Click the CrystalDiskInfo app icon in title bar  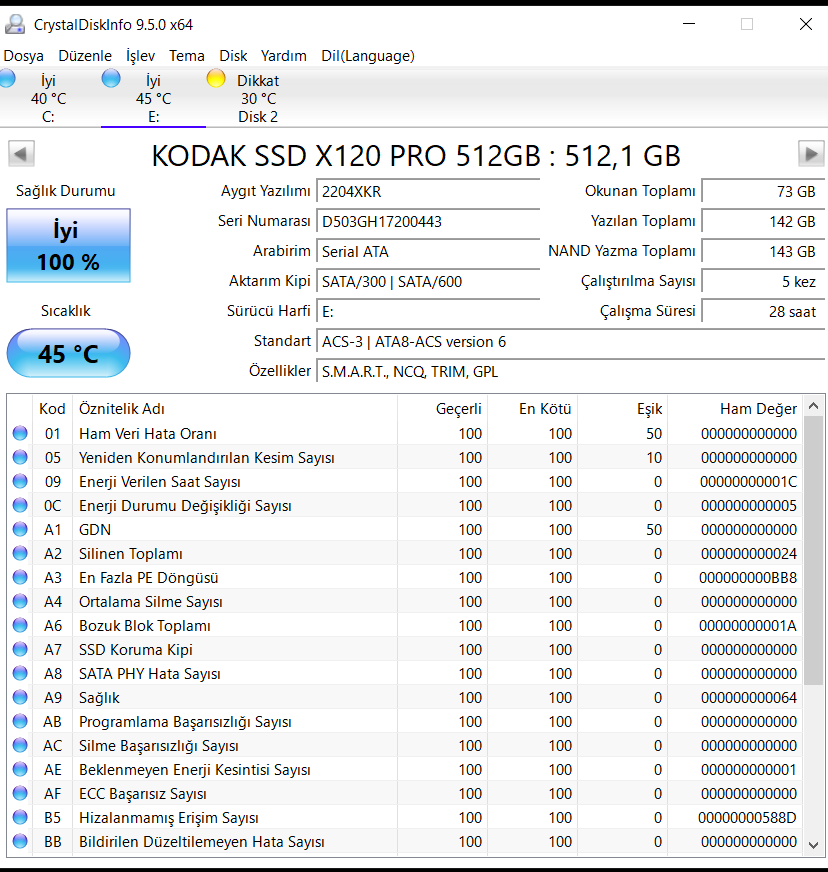click(15, 24)
